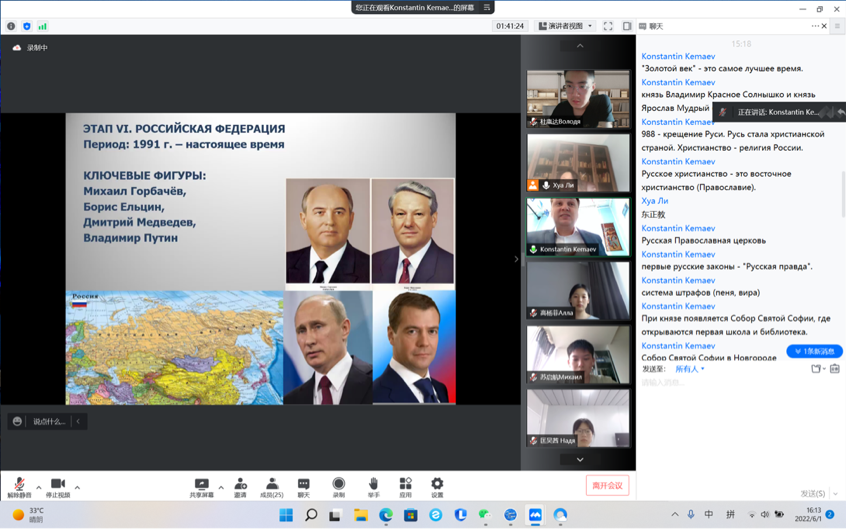
Task: Expand the audio options arrow beside microphone
Action: [x=39, y=488]
